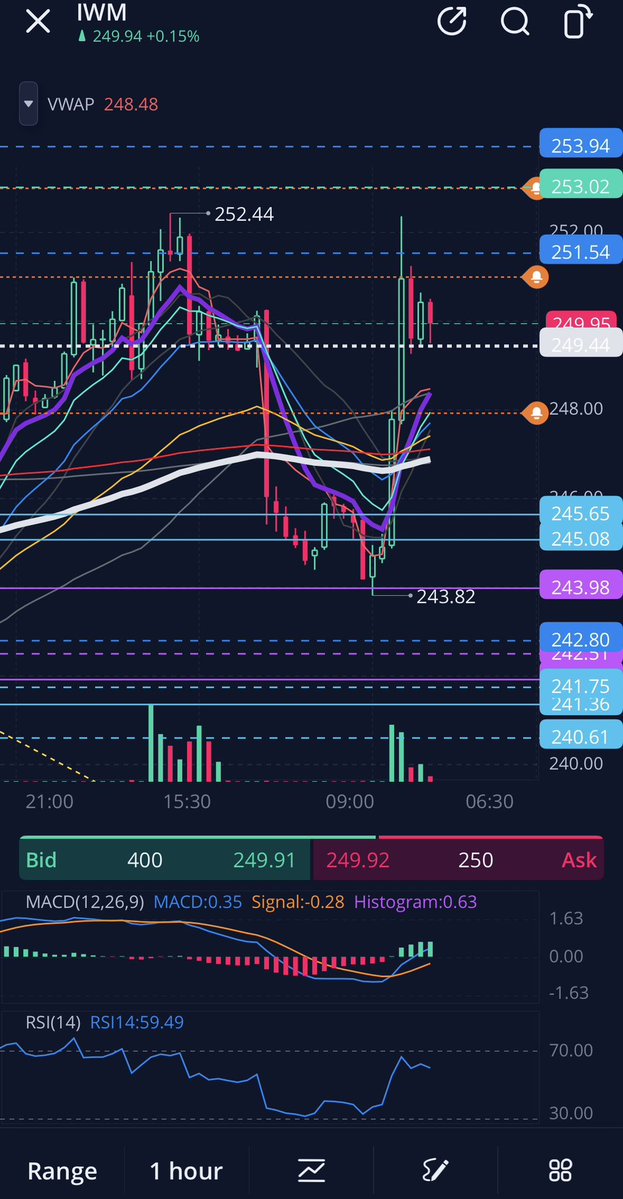
Task: Tap the search magnifier icon
Action: click(515, 21)
